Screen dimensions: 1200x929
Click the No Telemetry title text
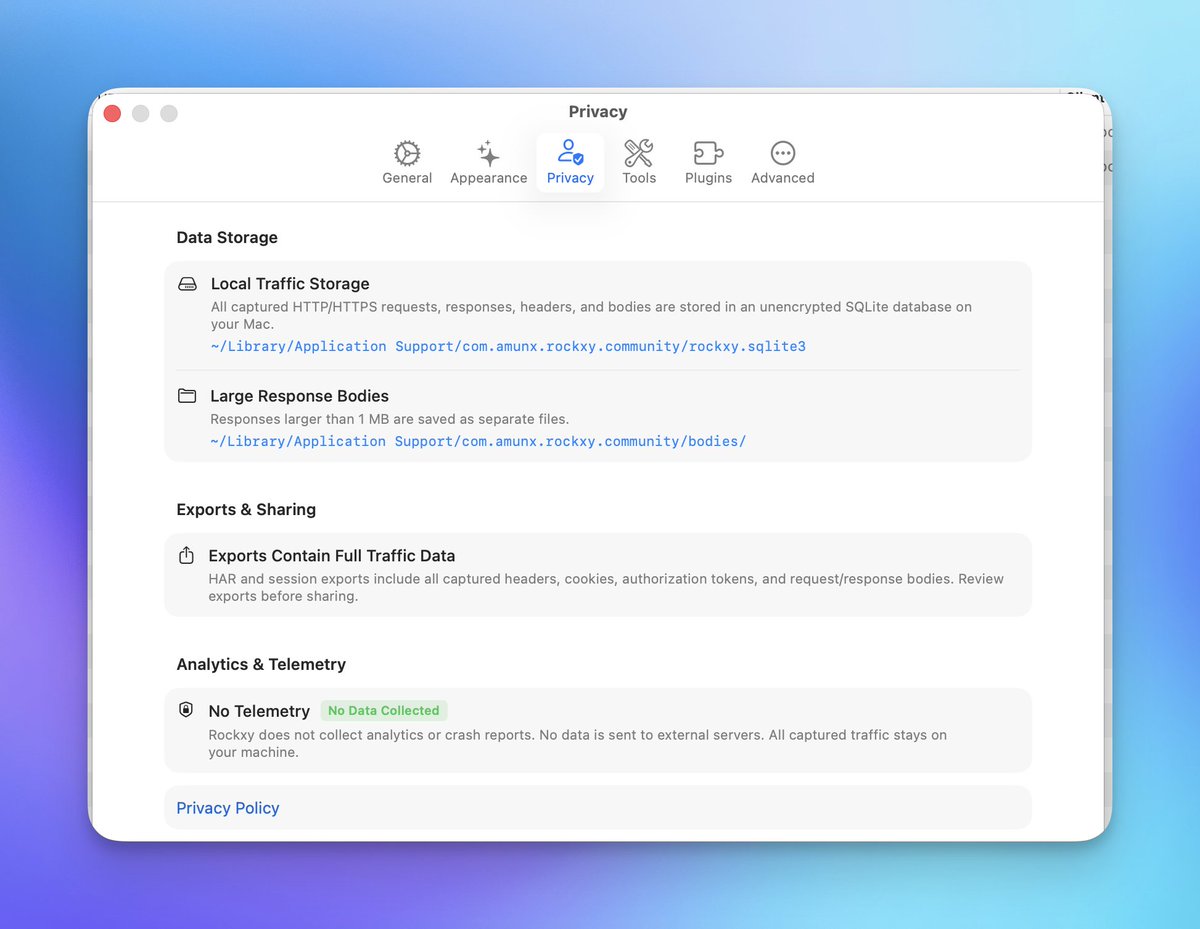tap(259, 711)
